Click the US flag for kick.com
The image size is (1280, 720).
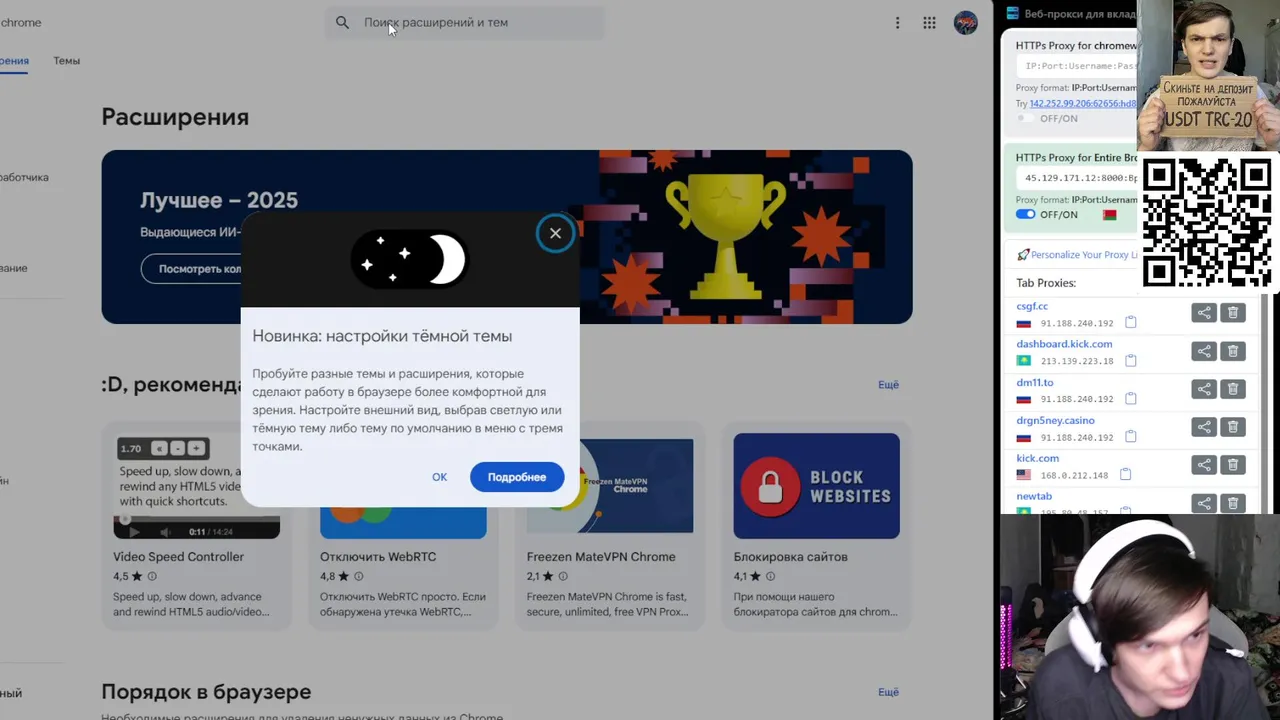[x=1024, y=475]
